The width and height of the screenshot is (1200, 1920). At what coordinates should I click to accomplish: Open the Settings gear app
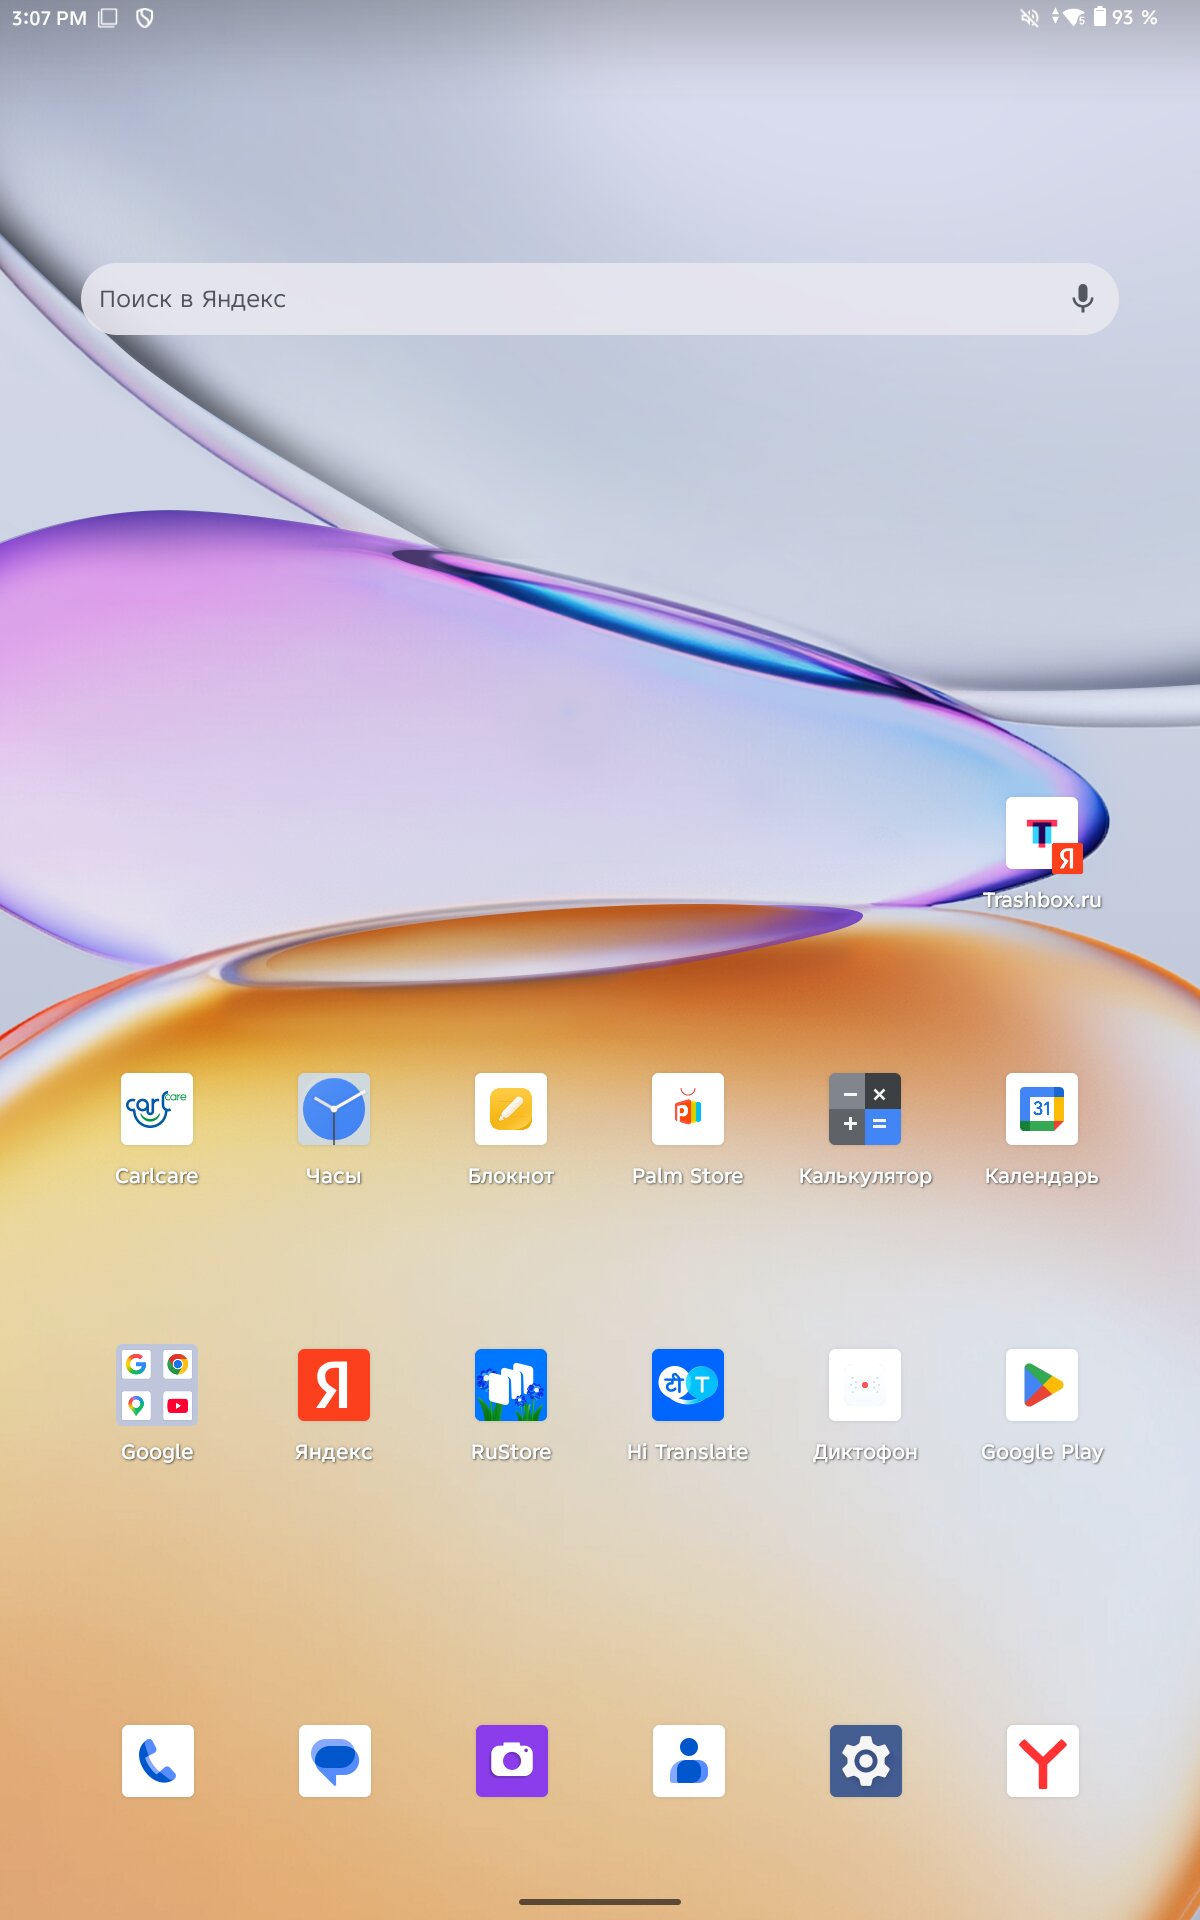coord(866,1761)
